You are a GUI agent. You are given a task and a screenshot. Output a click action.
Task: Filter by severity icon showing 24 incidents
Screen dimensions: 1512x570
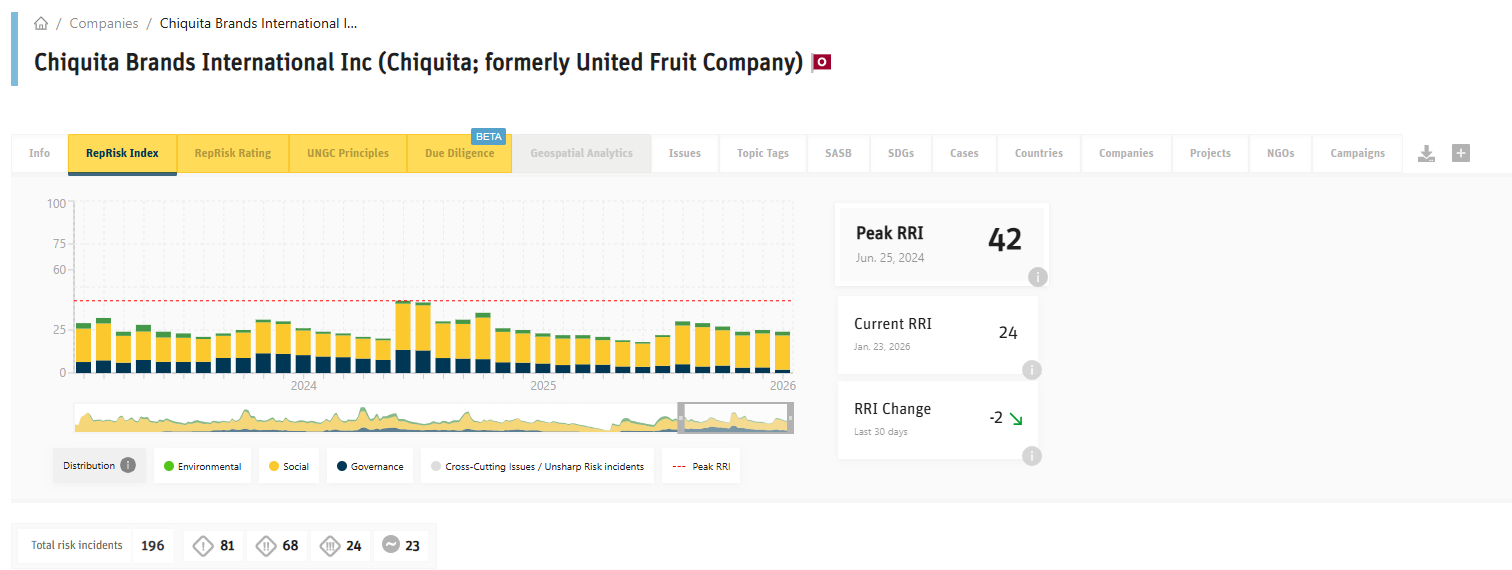(x=330, y=545)
